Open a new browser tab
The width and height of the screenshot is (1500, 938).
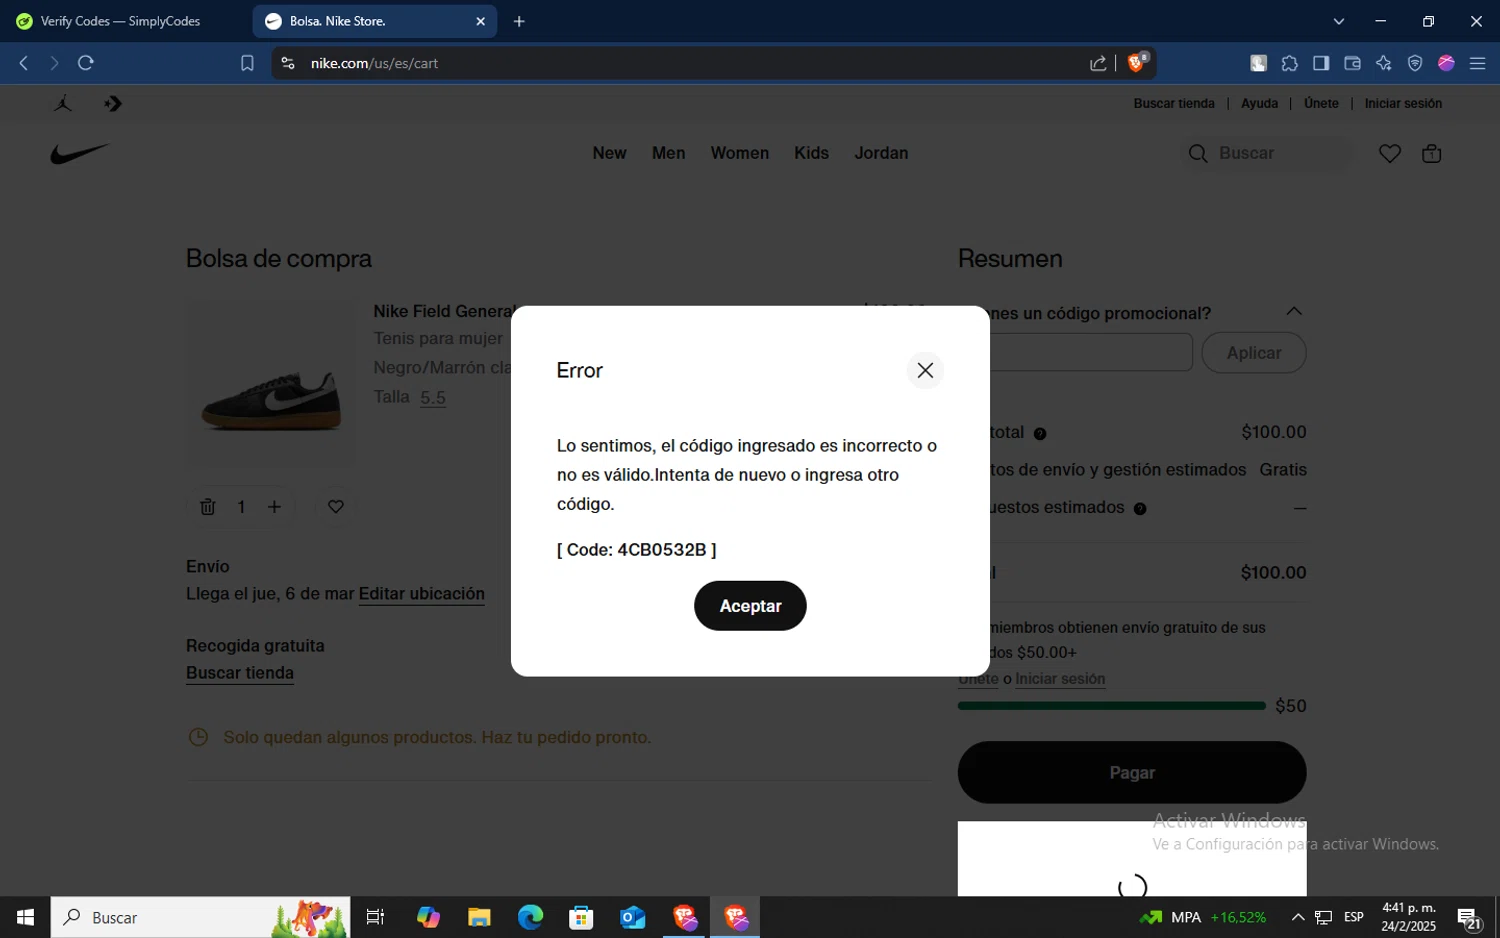pos(519,21)
